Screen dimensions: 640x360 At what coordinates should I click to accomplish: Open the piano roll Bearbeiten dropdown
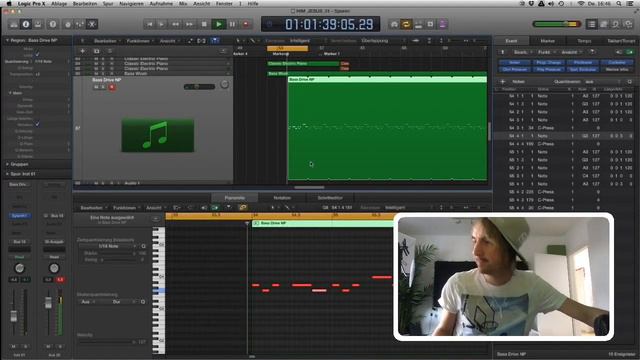click(x=93, y=208)
